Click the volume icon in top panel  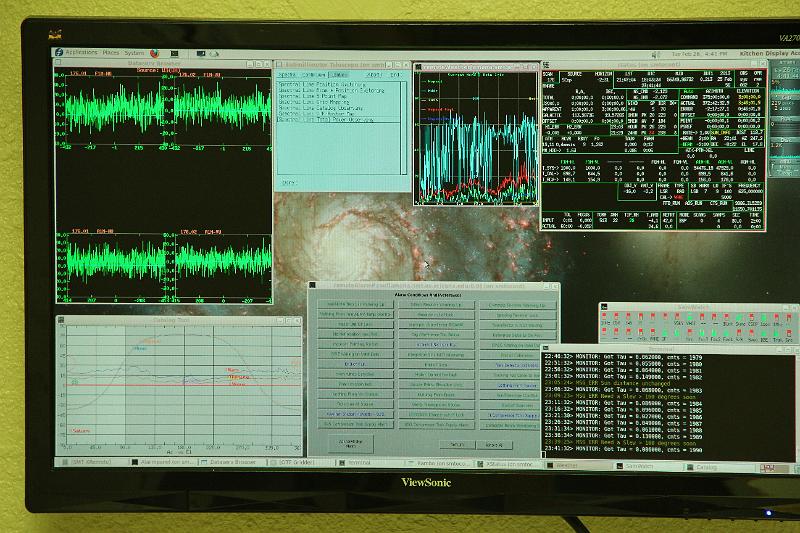(x=655, y=54)
